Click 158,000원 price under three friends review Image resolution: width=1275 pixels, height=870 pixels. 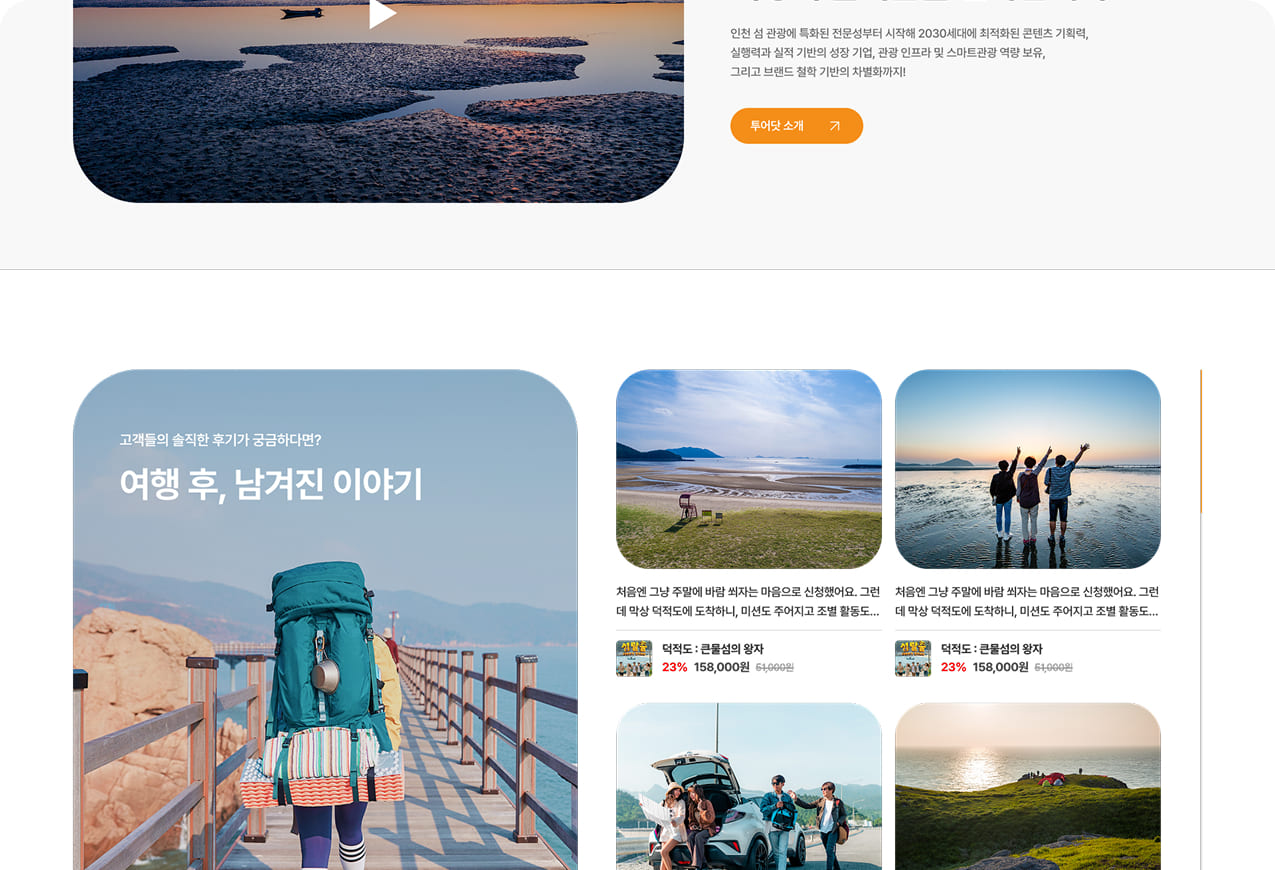(x=1000, y=667)
